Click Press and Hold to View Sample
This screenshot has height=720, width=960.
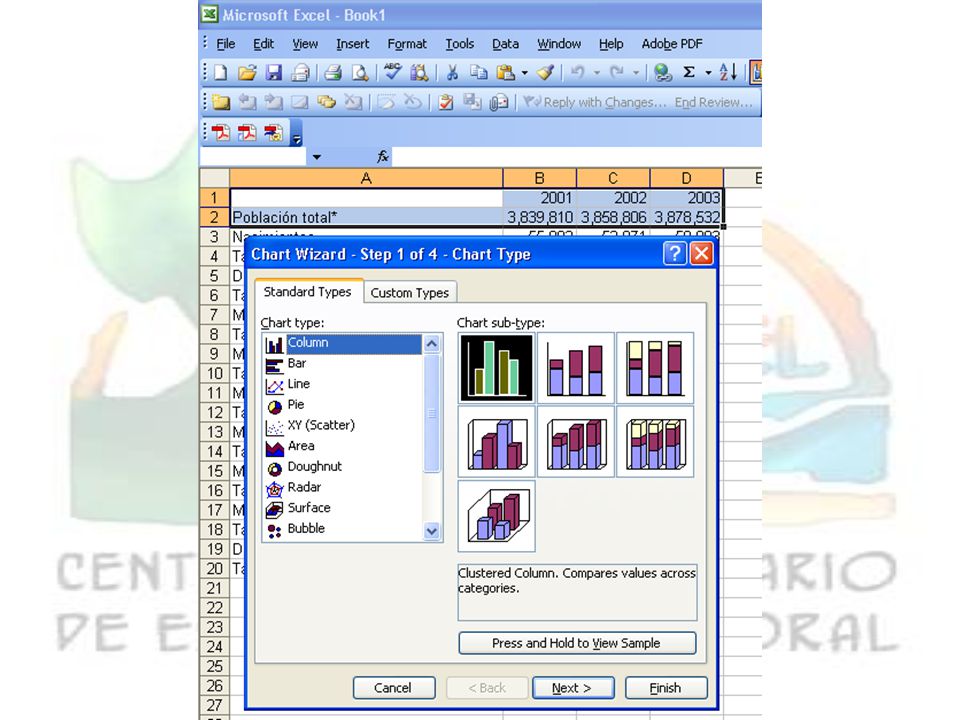pyautogui.click(x=577, y=643)
